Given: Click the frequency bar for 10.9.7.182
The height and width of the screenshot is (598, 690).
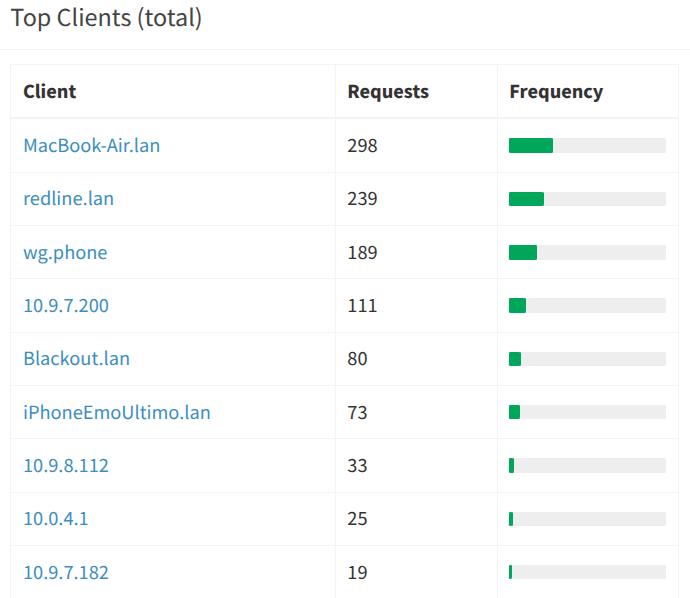Looking at the screenshot, I should pos(587,572).
